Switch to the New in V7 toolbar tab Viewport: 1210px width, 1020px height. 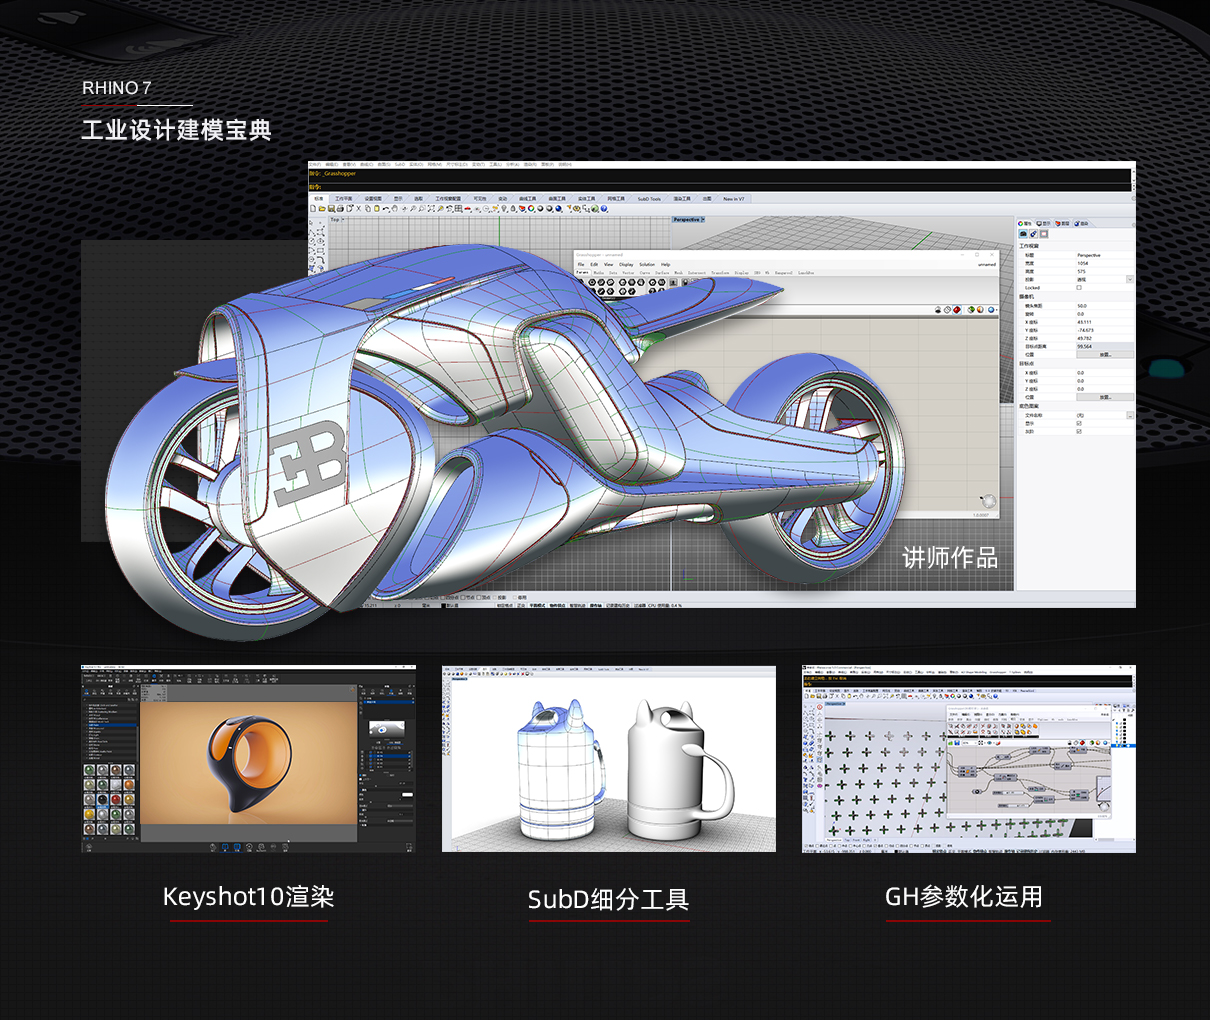tap(734, 199)
